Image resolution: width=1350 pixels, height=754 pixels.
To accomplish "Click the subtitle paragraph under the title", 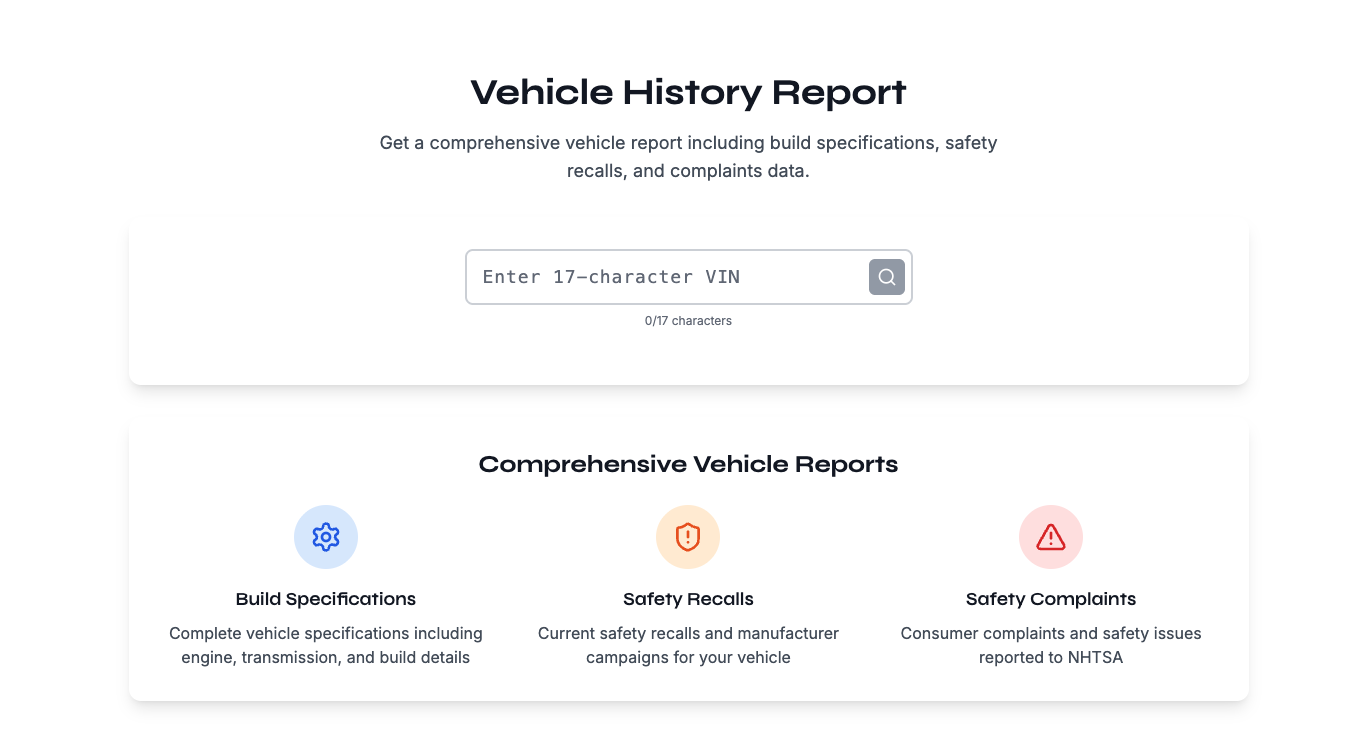I will 688,156.
